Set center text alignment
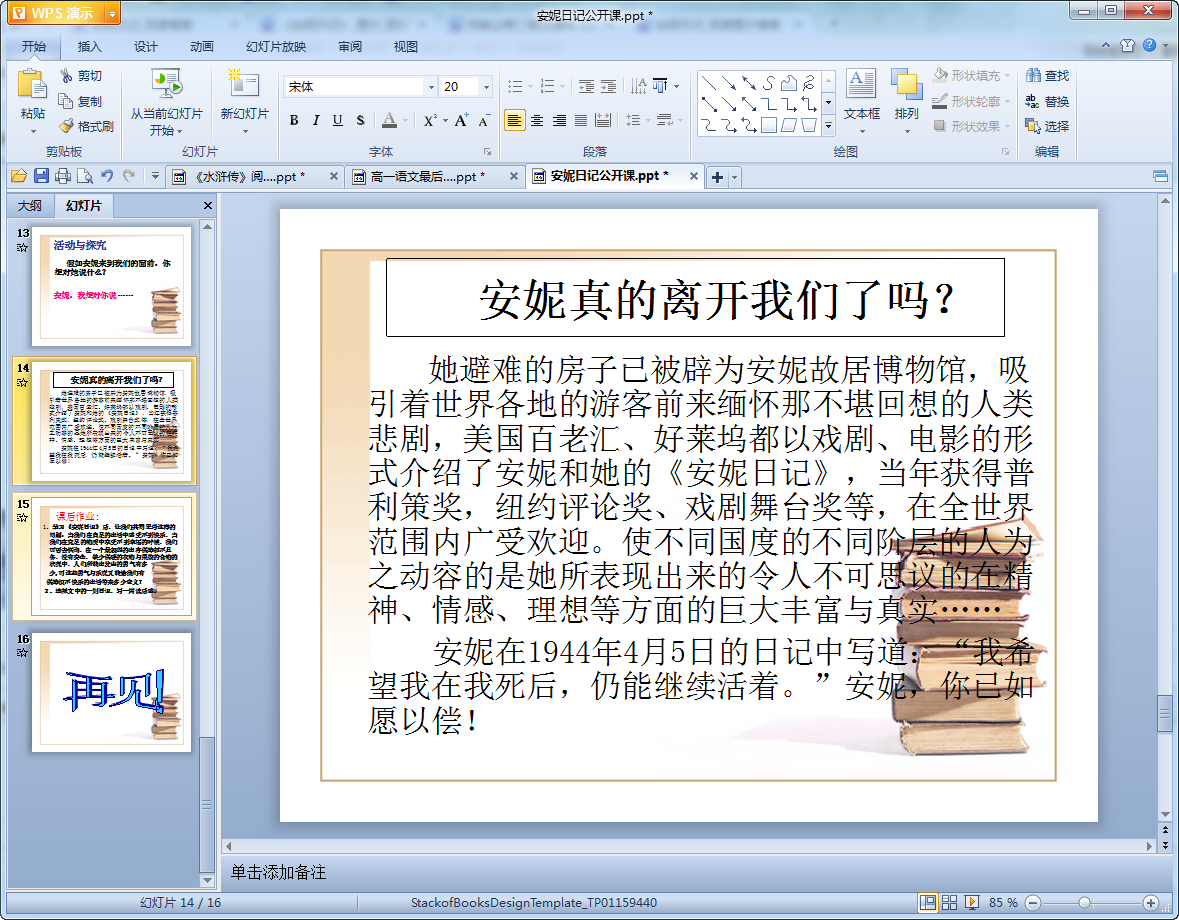1179x920 pixels. [x=537, y=120]
